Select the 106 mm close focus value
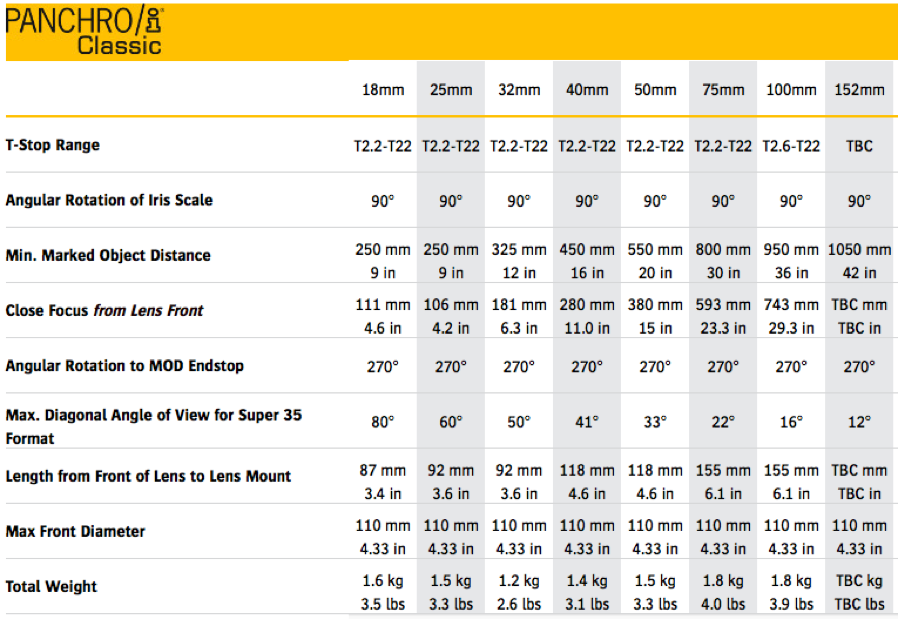This screenshot has width=898, height=619. (x=451, y=305)
